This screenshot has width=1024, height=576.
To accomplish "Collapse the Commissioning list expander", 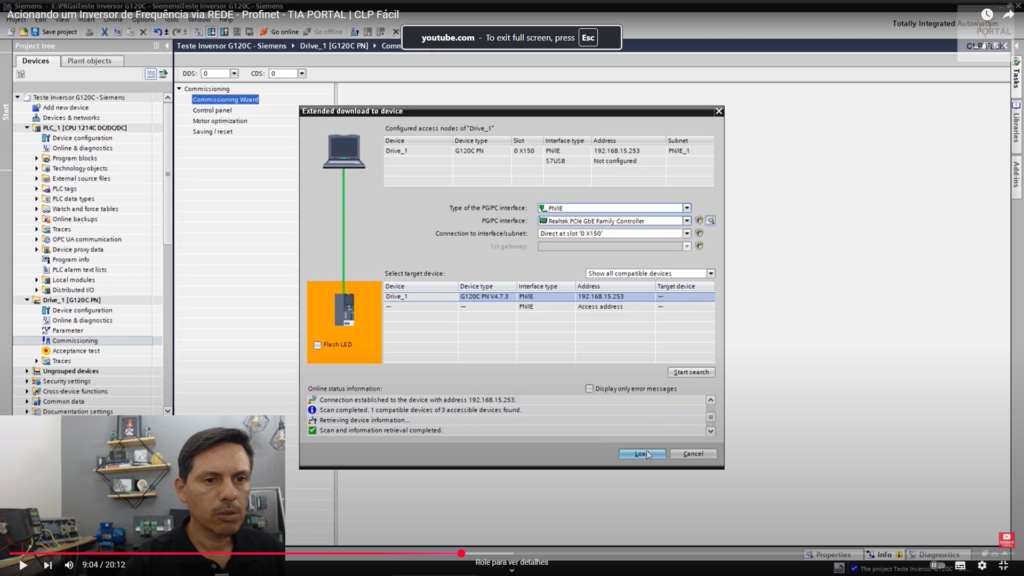I will coord(179,89).
